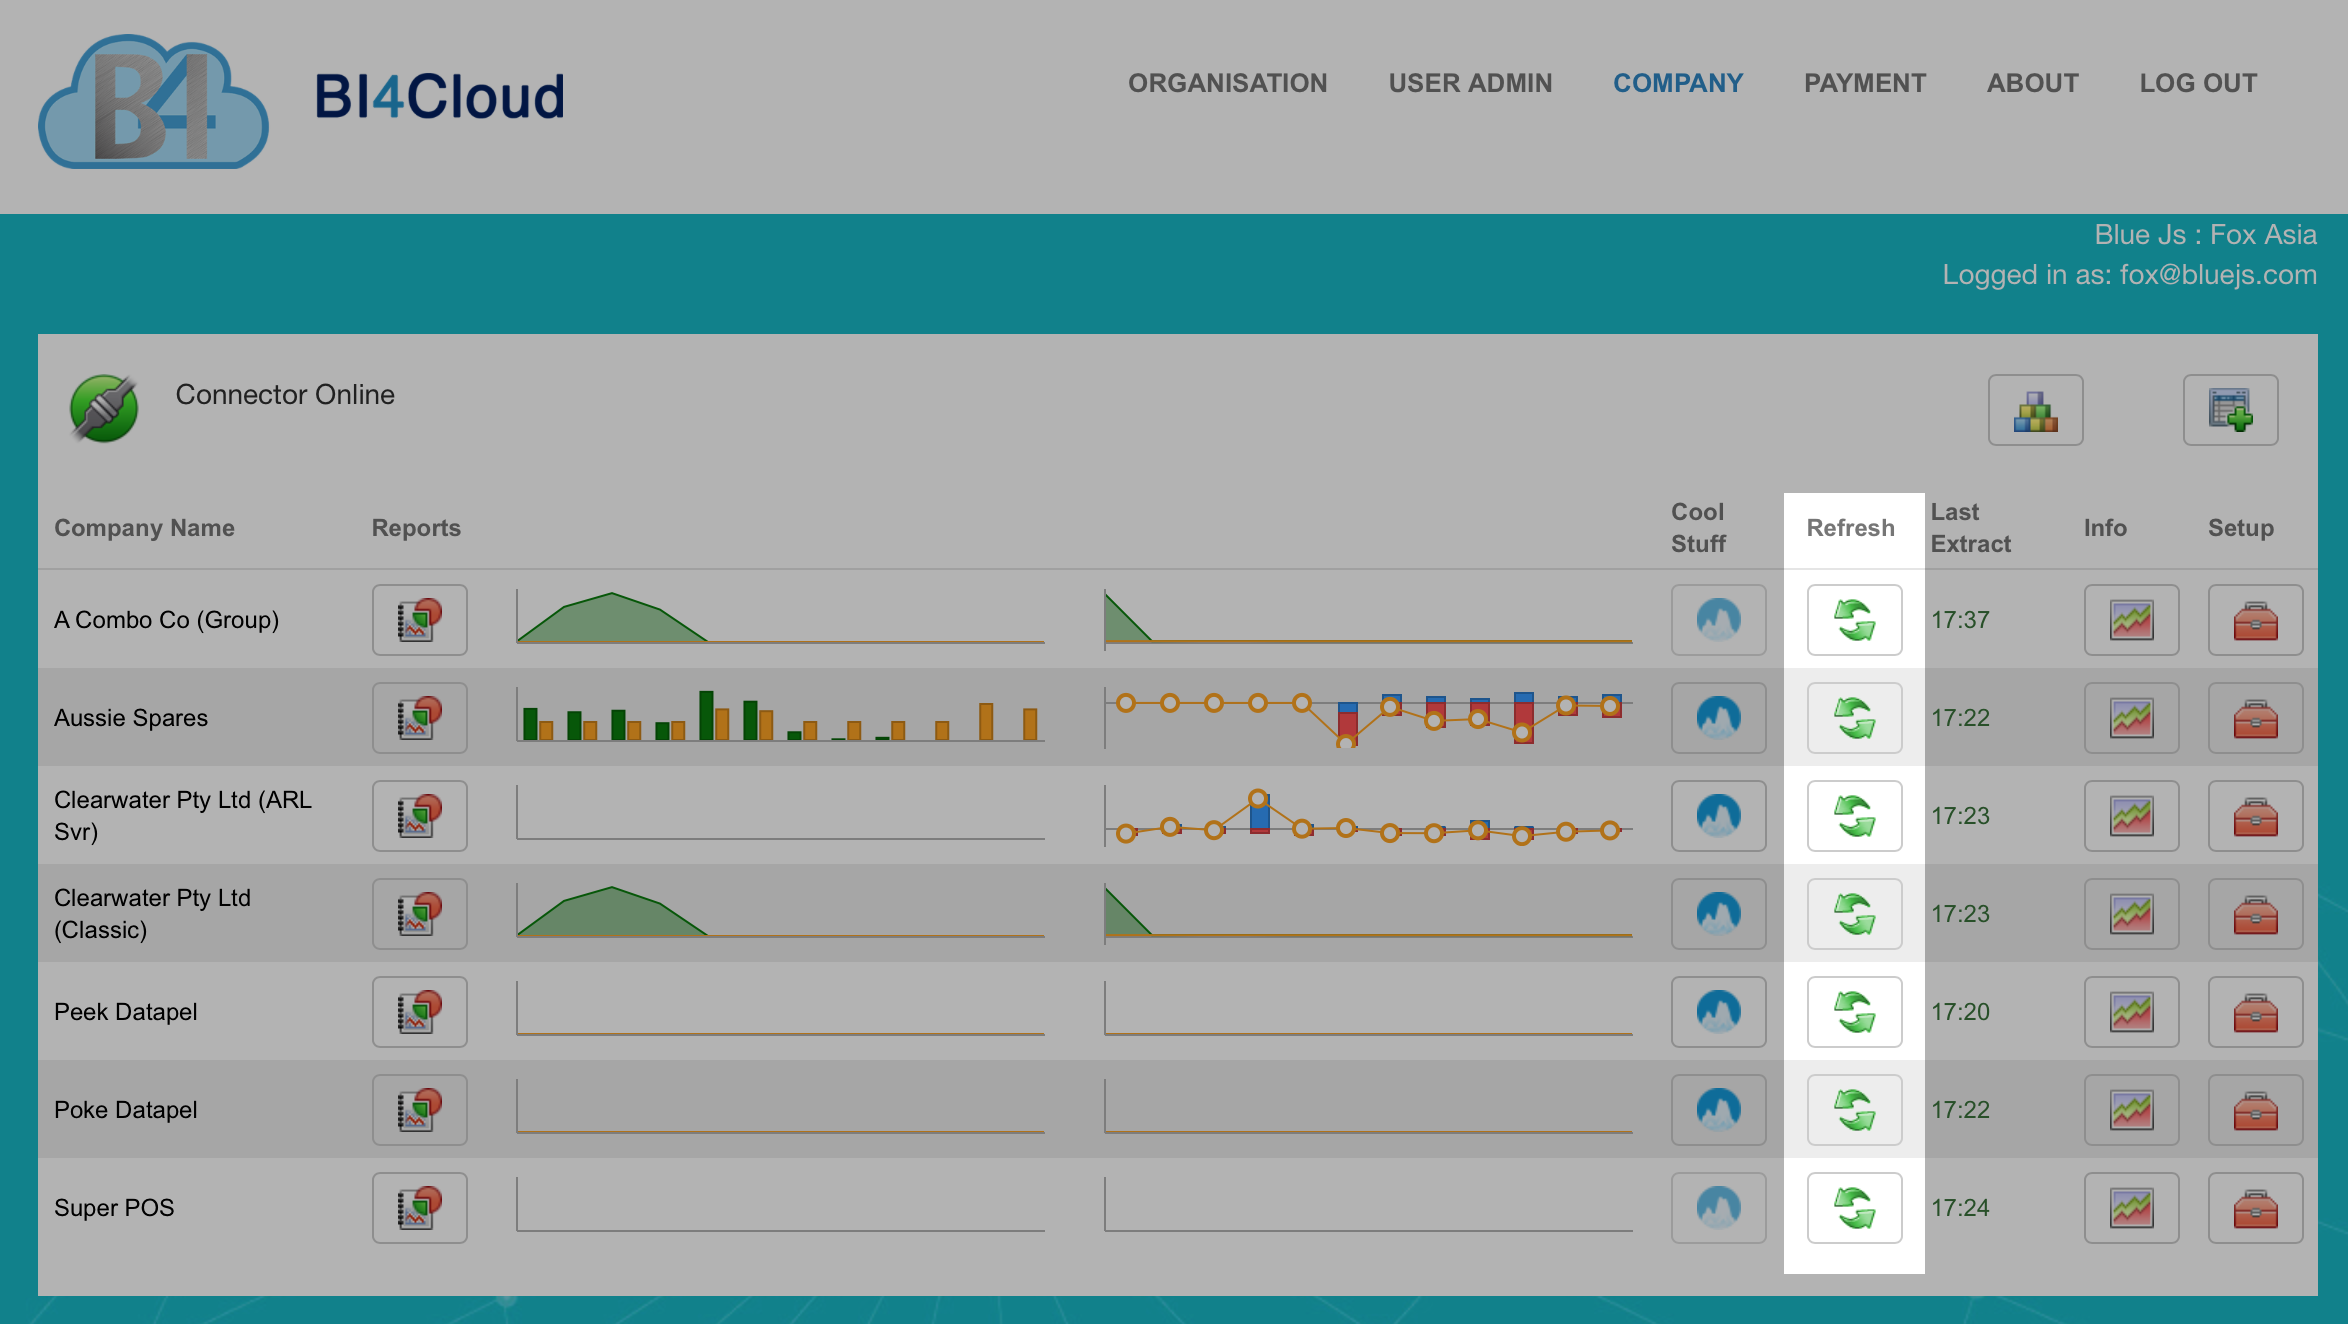Open Reports for Super POS
Viewport: 2348px width, 1324px height.
420,1208
